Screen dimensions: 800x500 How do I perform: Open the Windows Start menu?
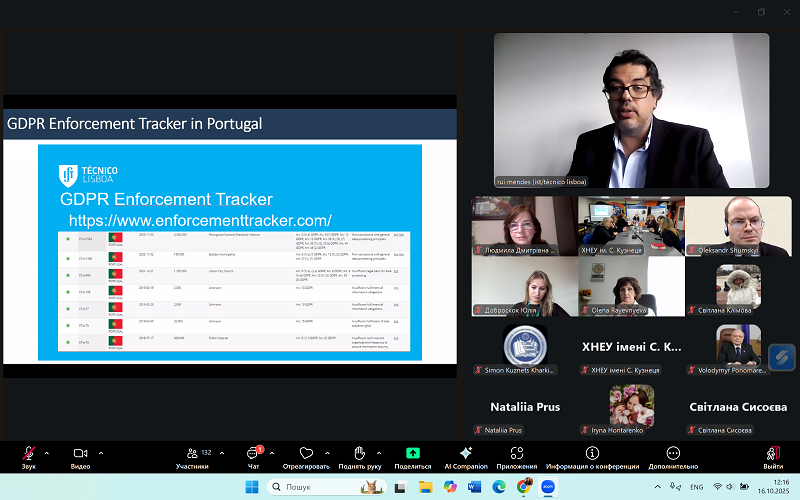point(251,486)
